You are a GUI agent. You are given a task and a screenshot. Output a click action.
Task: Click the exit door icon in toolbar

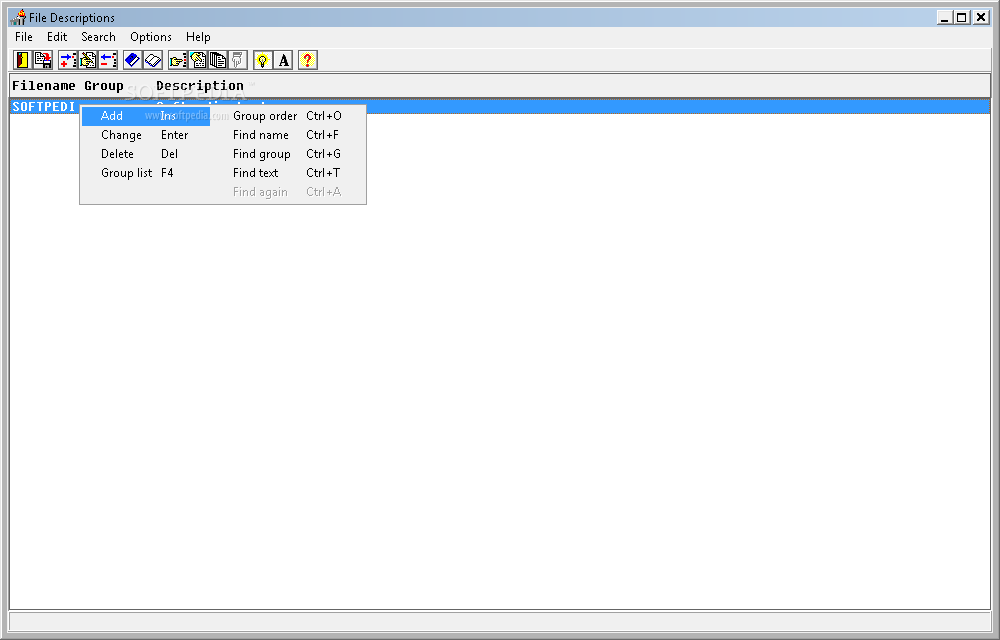point(22,60)
